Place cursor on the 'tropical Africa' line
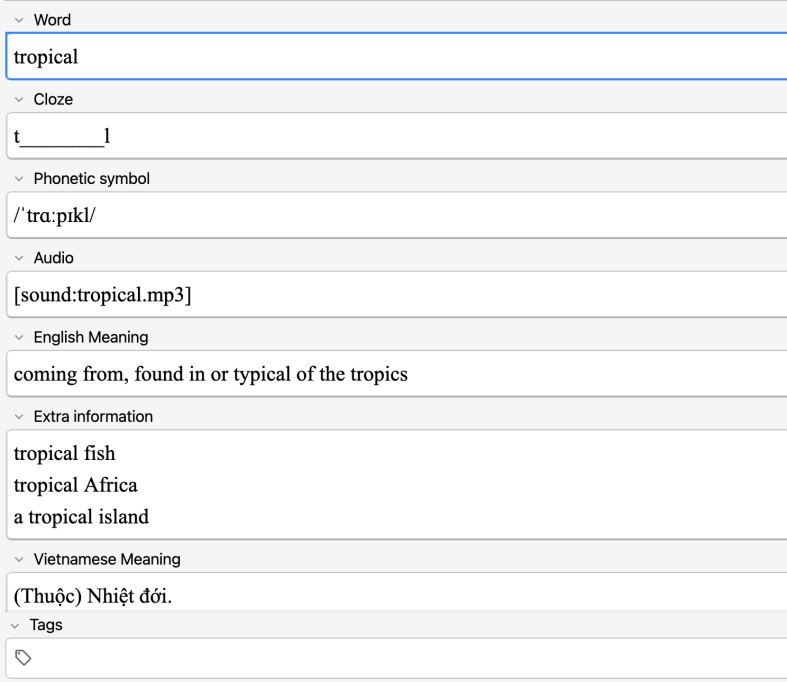Image resolution: width=787 pixels, height=682 pixels. [75, 486]
